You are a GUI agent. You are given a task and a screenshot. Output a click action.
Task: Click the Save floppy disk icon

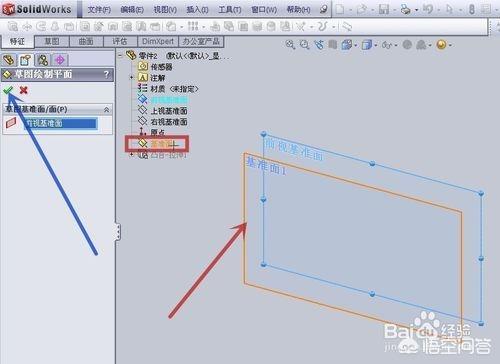point(384,9)
